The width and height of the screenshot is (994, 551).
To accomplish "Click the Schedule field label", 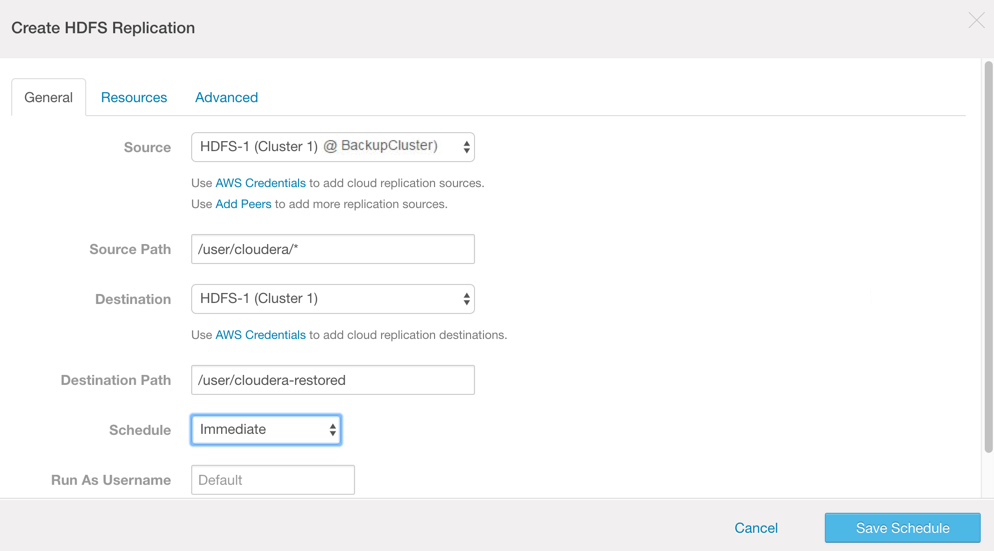I will pyautogui.click(x=140, y=430).
